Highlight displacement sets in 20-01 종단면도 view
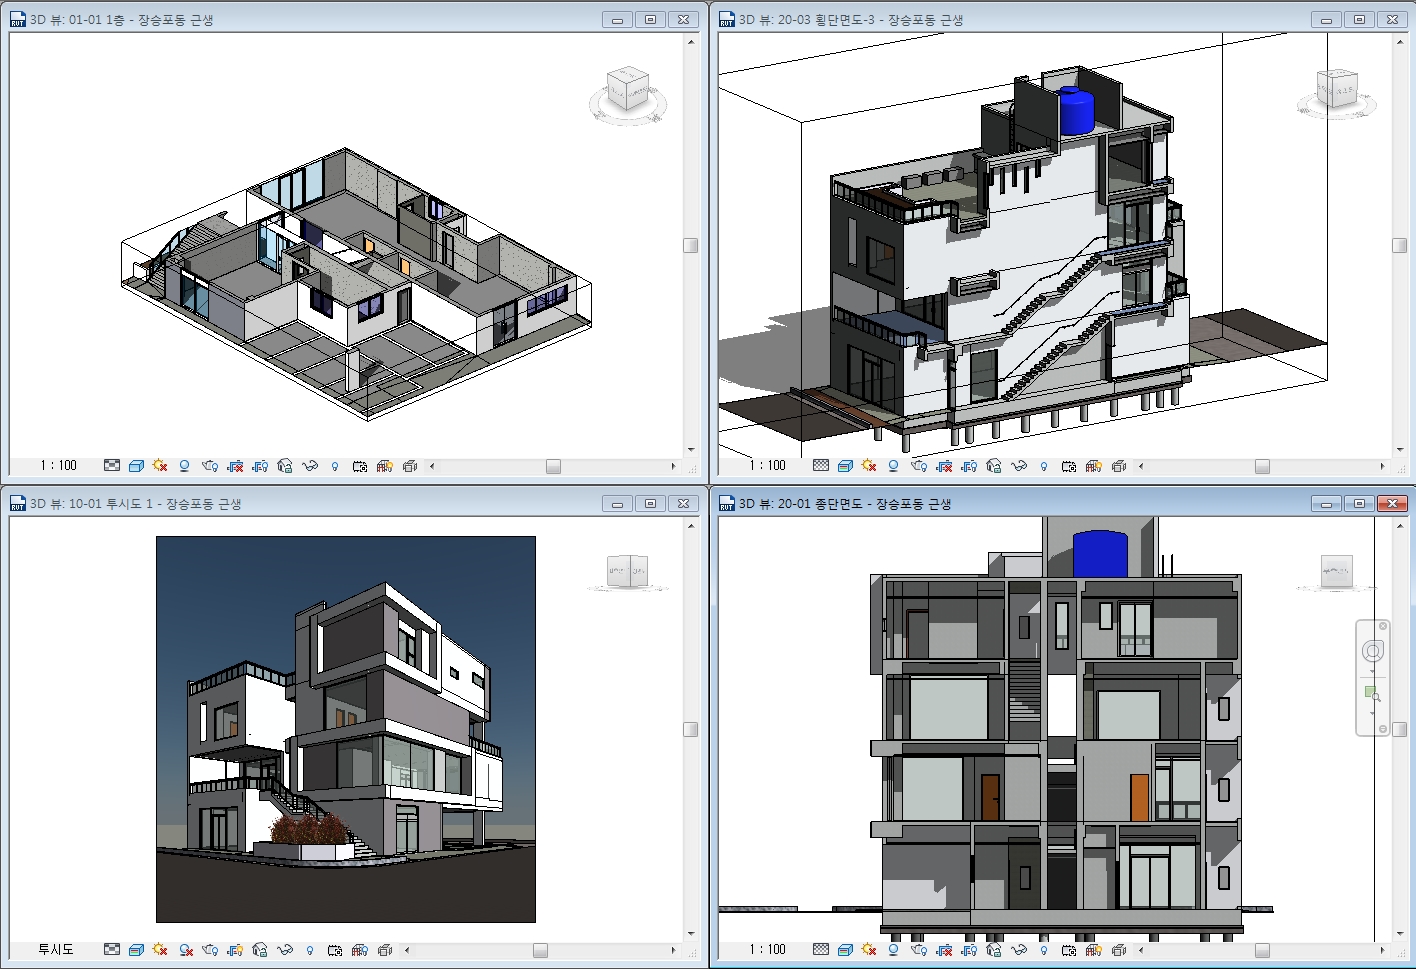Image resolution: width=1416 pixels, height=969 pixels. [x=1119, y=950]
